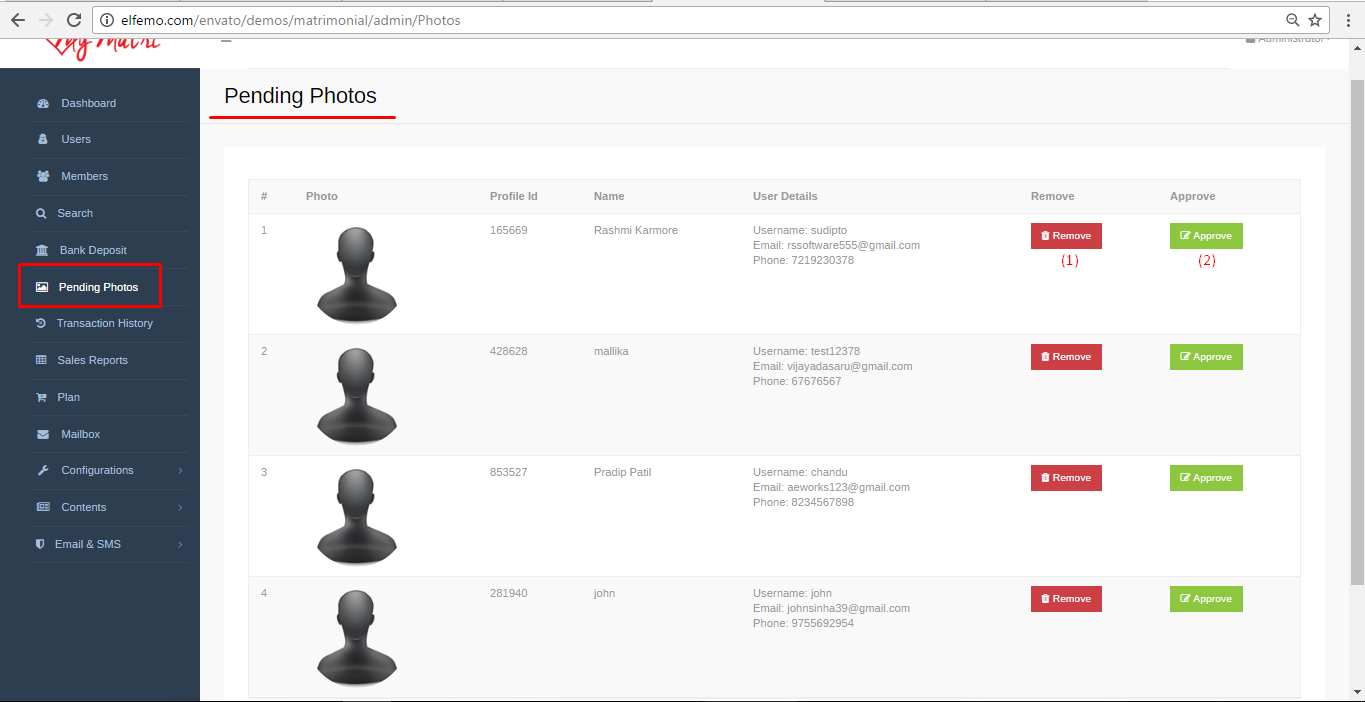Open the Dashboard menu item

pos(88,103)
